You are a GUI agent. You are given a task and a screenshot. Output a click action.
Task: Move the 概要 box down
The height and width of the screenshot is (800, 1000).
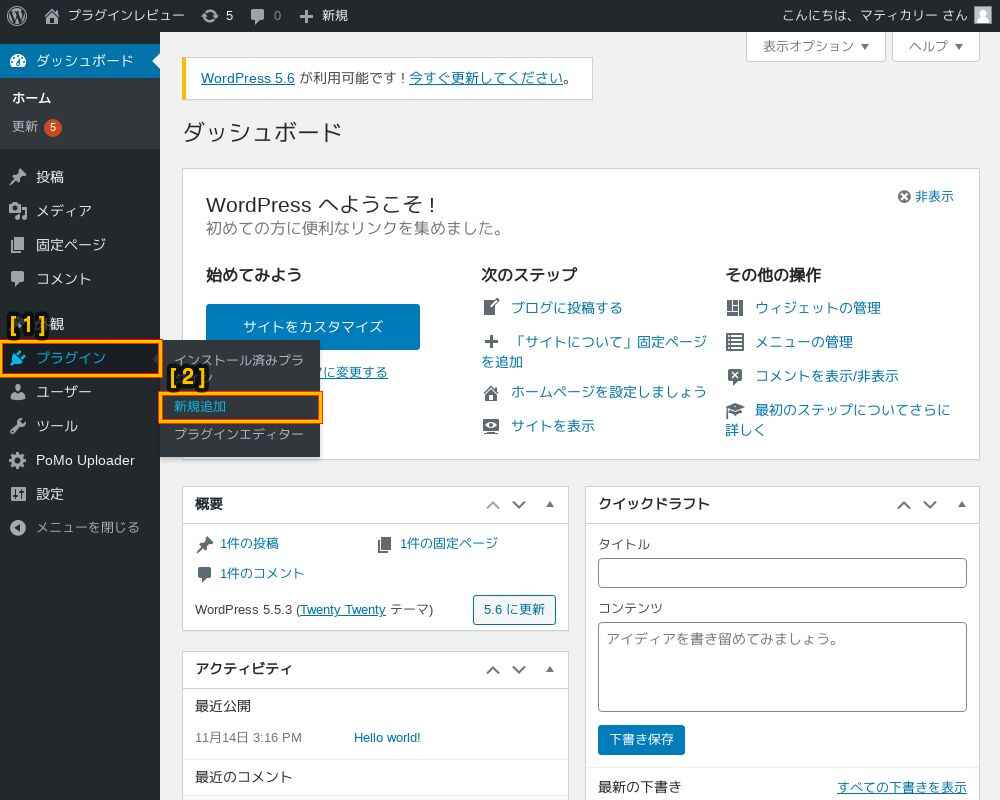519,505
